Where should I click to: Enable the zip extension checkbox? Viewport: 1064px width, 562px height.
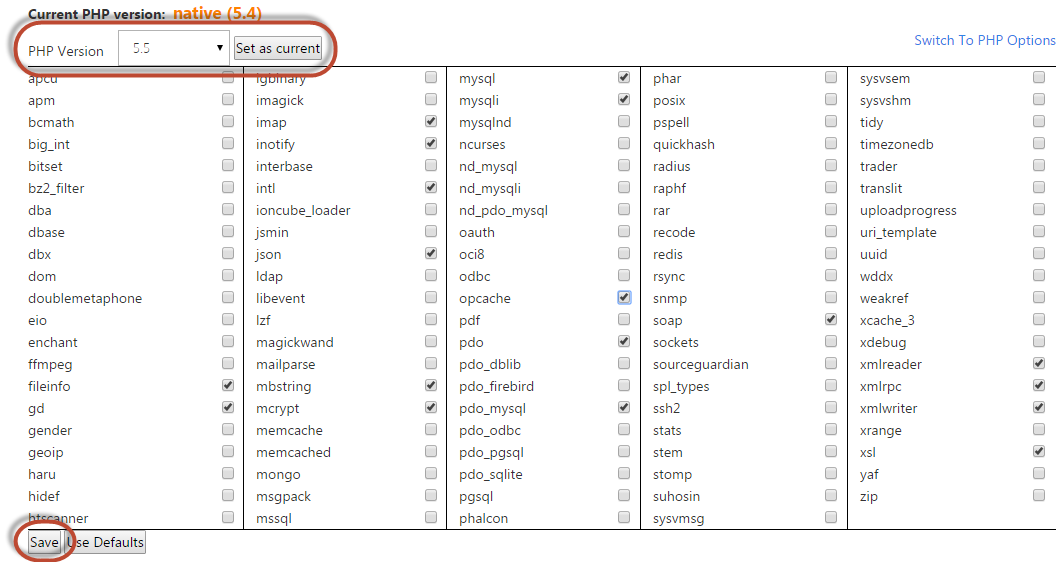[1039, 495]
